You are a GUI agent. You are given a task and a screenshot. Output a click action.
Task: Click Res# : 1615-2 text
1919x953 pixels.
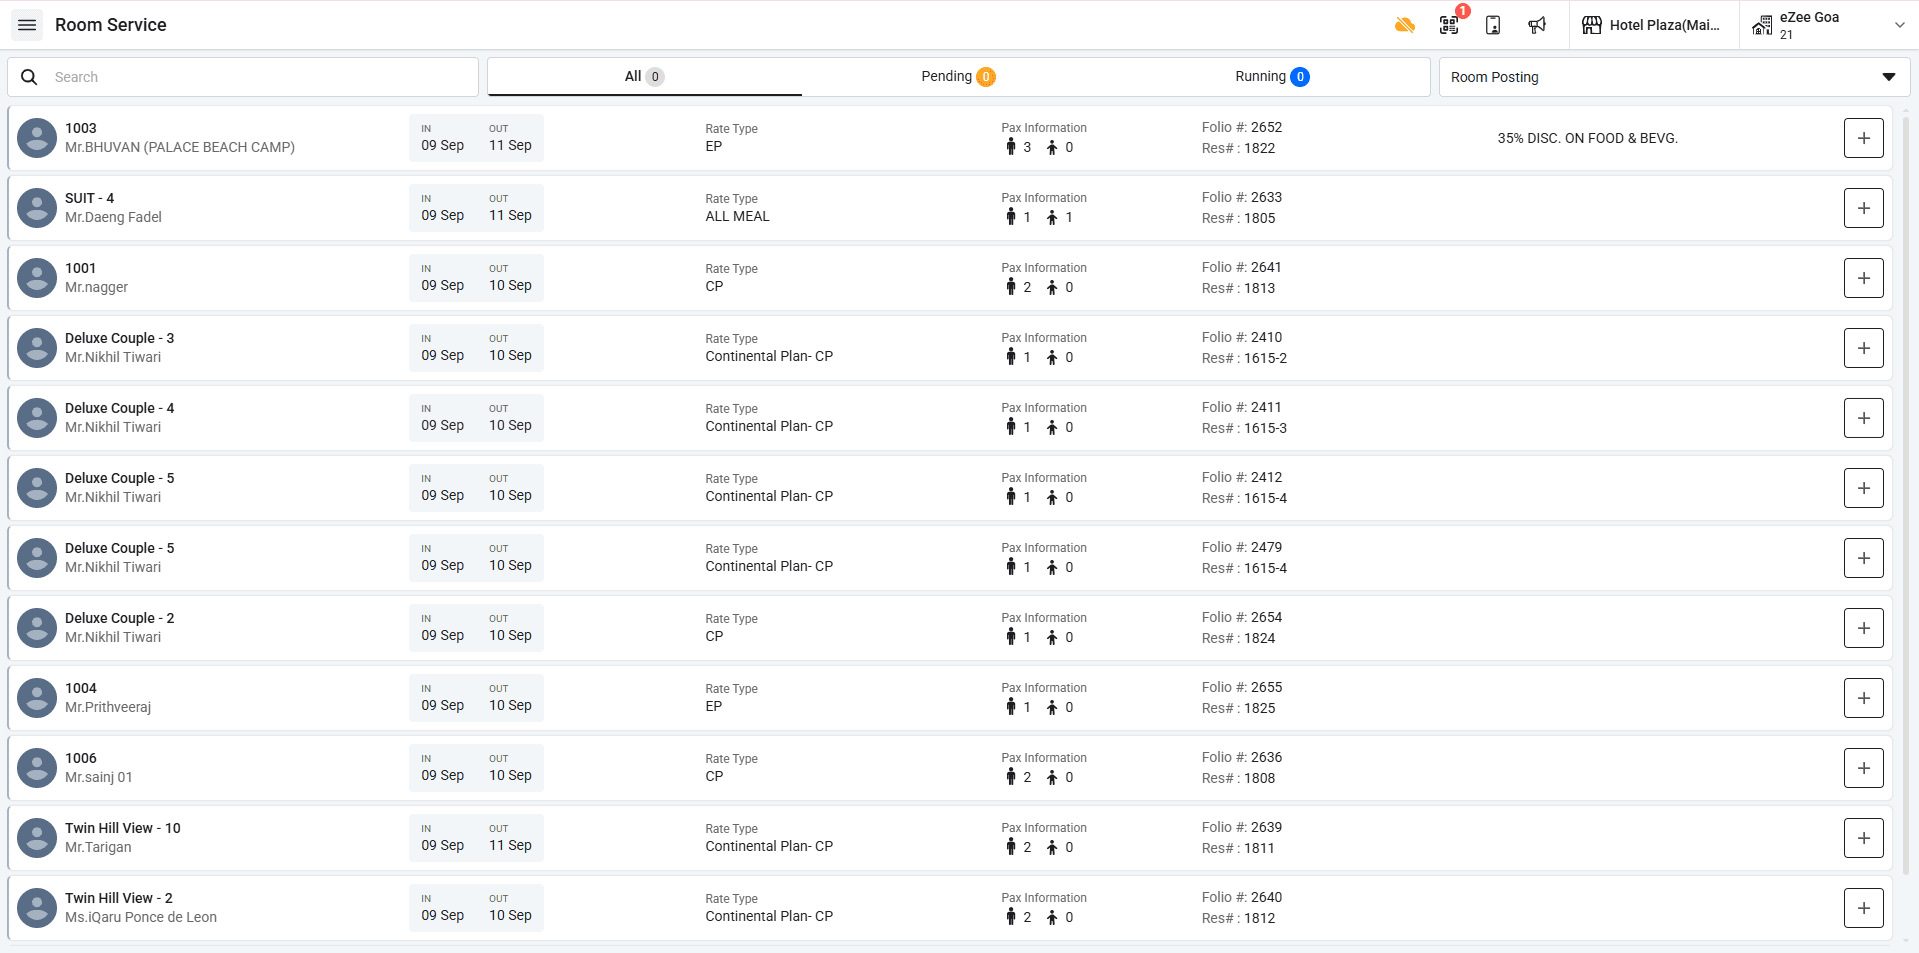(x=1245, y=358)
